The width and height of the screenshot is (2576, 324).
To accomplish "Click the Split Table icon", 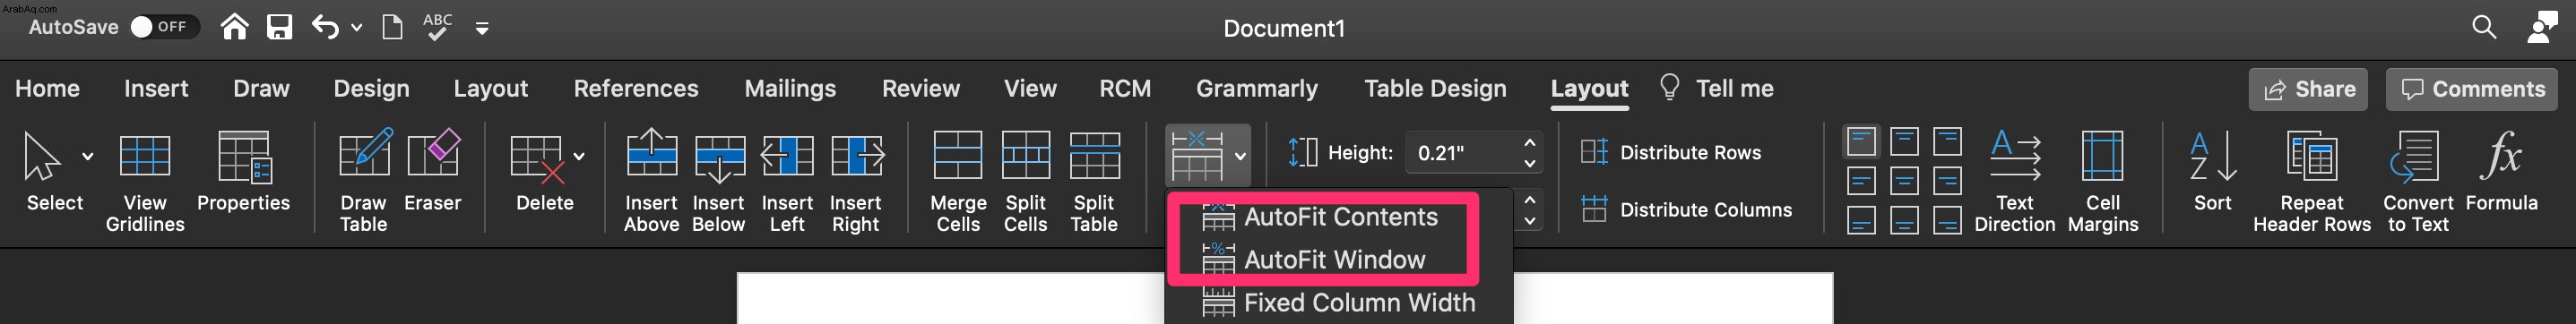I will [1094, 180].
